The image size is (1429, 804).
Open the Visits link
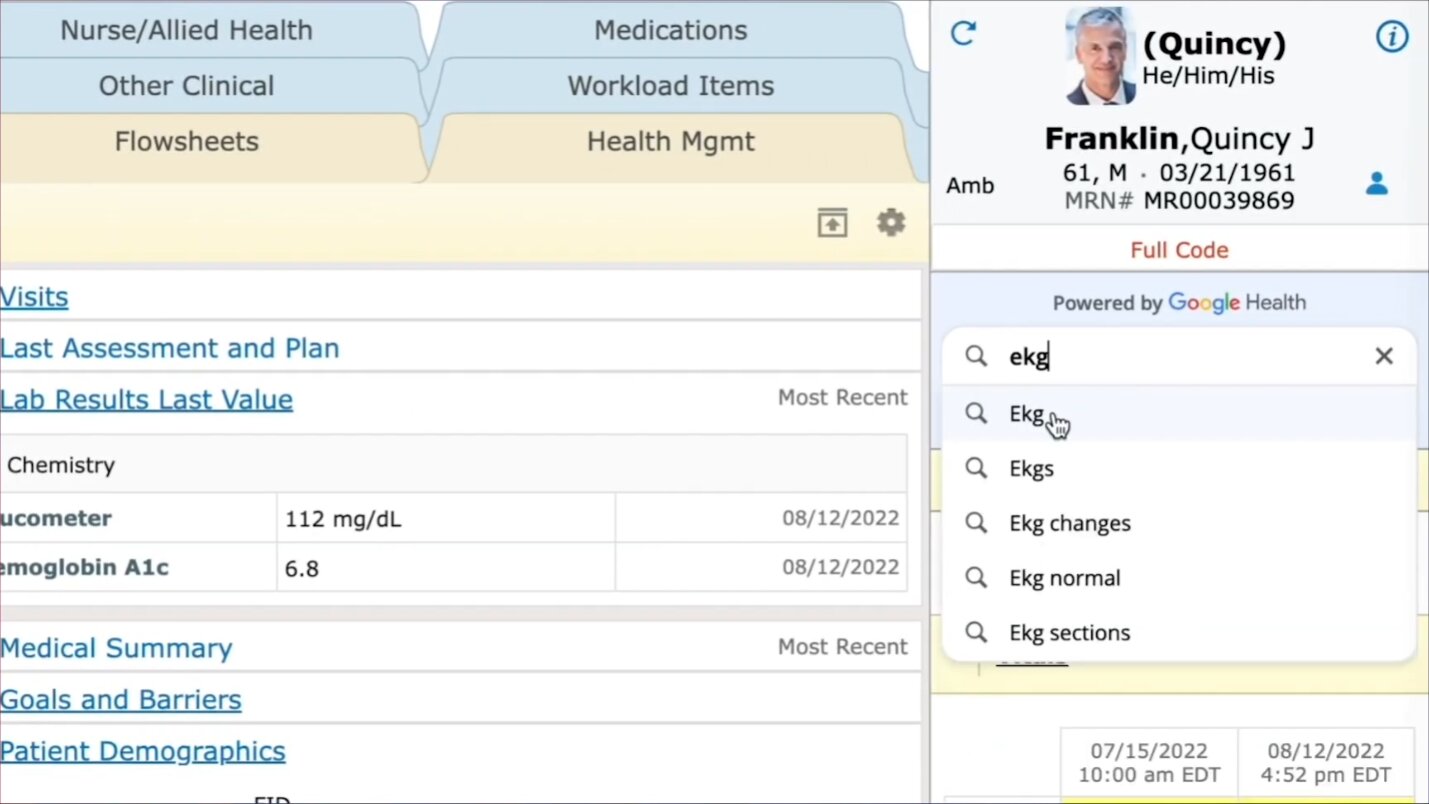[x=34, y=297]
